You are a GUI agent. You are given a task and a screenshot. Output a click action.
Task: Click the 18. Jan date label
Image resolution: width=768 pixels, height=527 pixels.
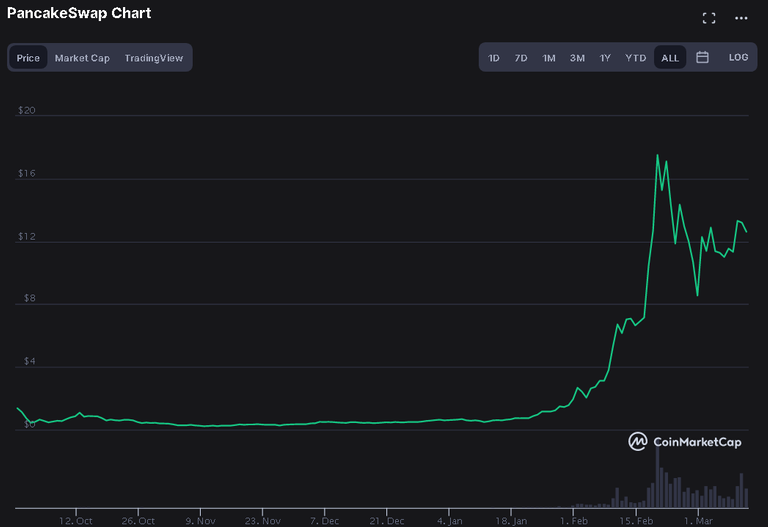pos(511,521)
